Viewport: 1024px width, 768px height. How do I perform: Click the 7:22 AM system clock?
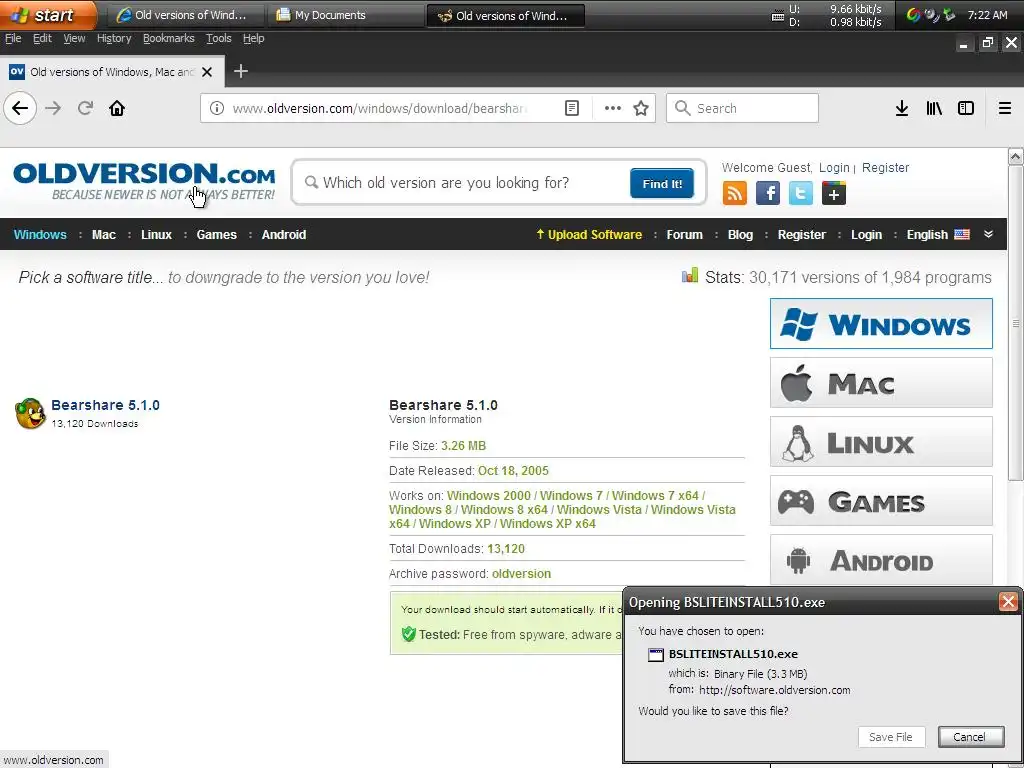[x=987, y=15]
